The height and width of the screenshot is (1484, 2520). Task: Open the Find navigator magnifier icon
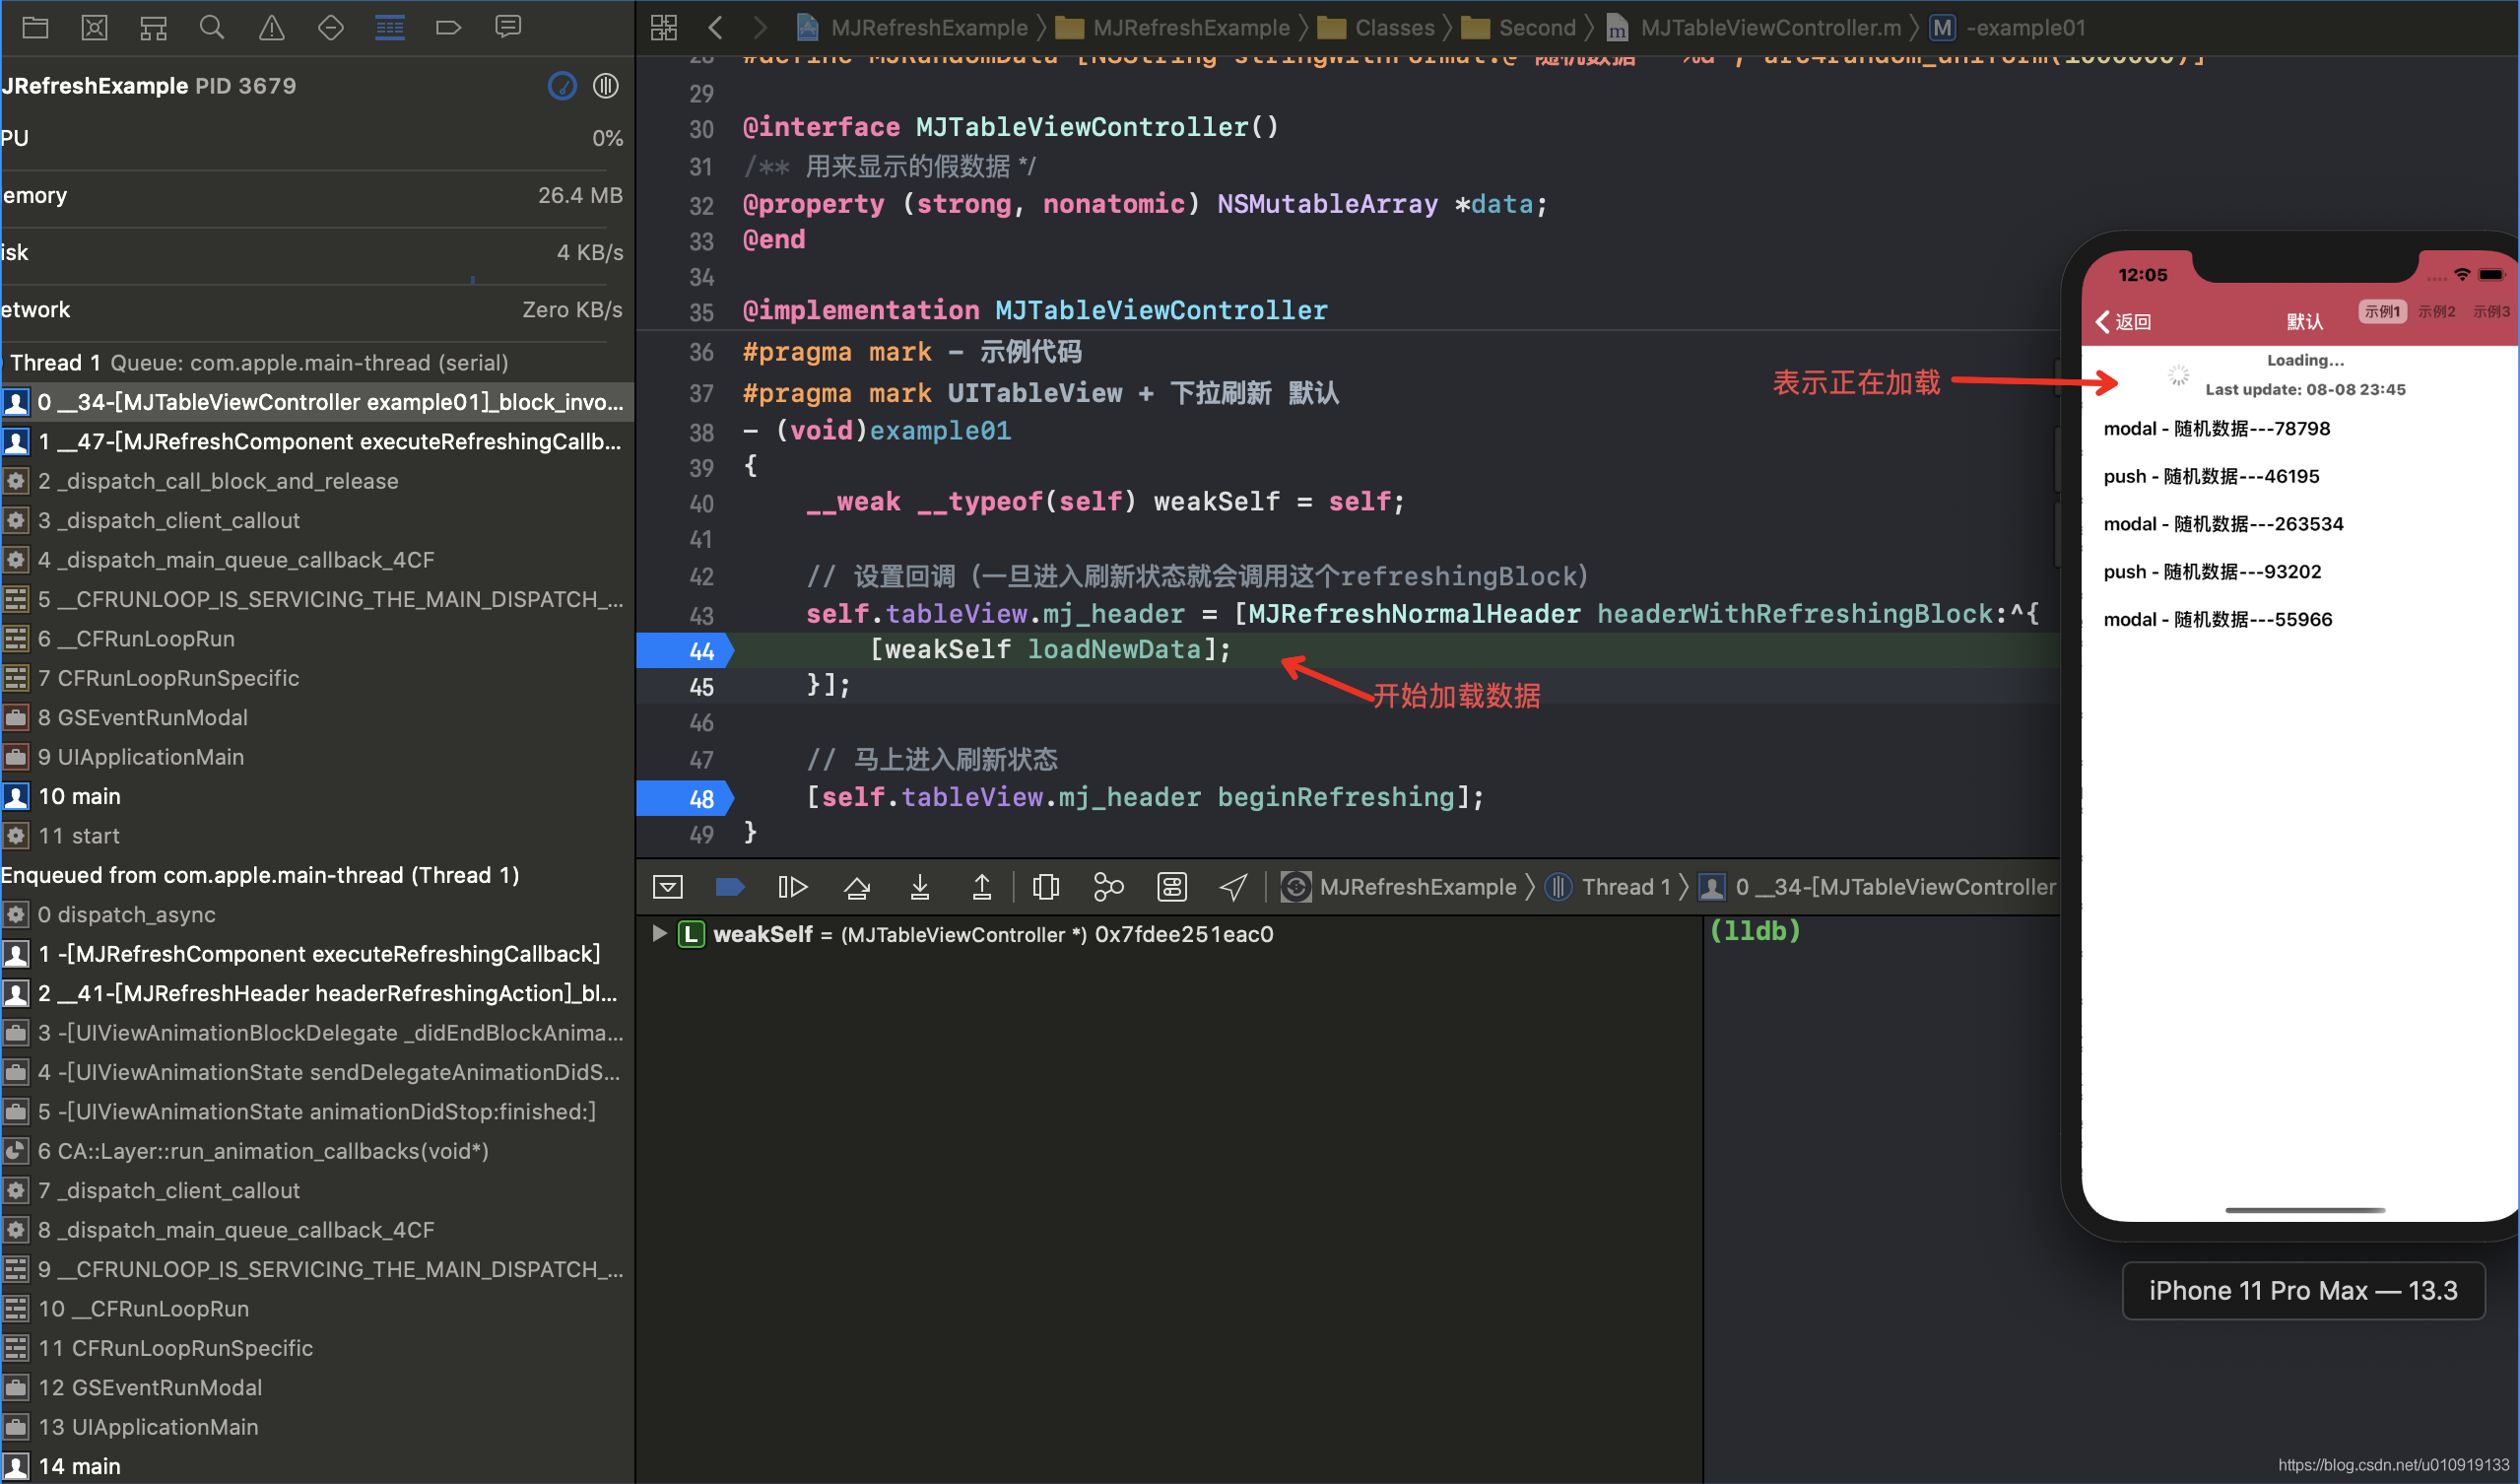211,27
